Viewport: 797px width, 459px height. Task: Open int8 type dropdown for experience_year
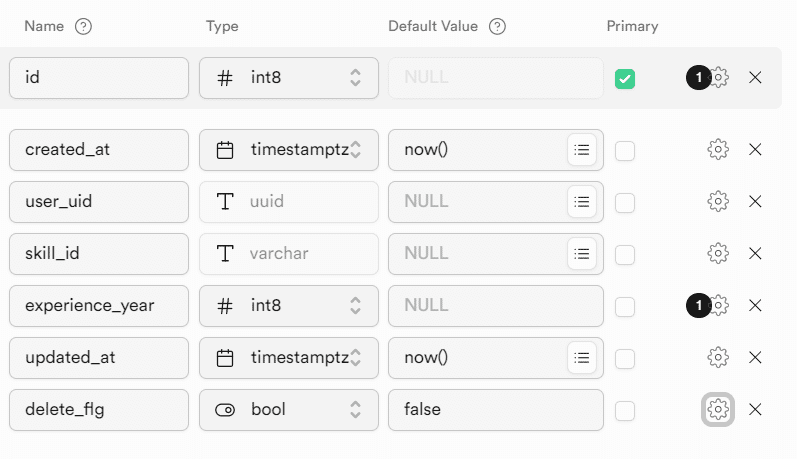coord(289,305)
